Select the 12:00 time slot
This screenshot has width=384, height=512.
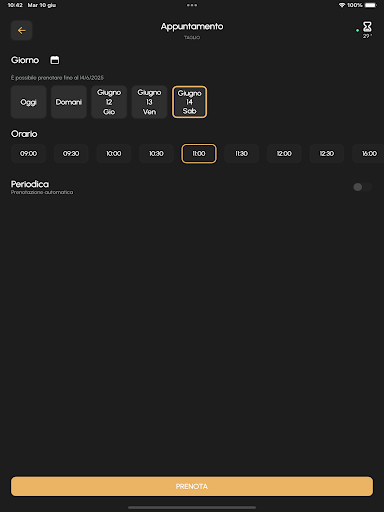coord(284,154)
